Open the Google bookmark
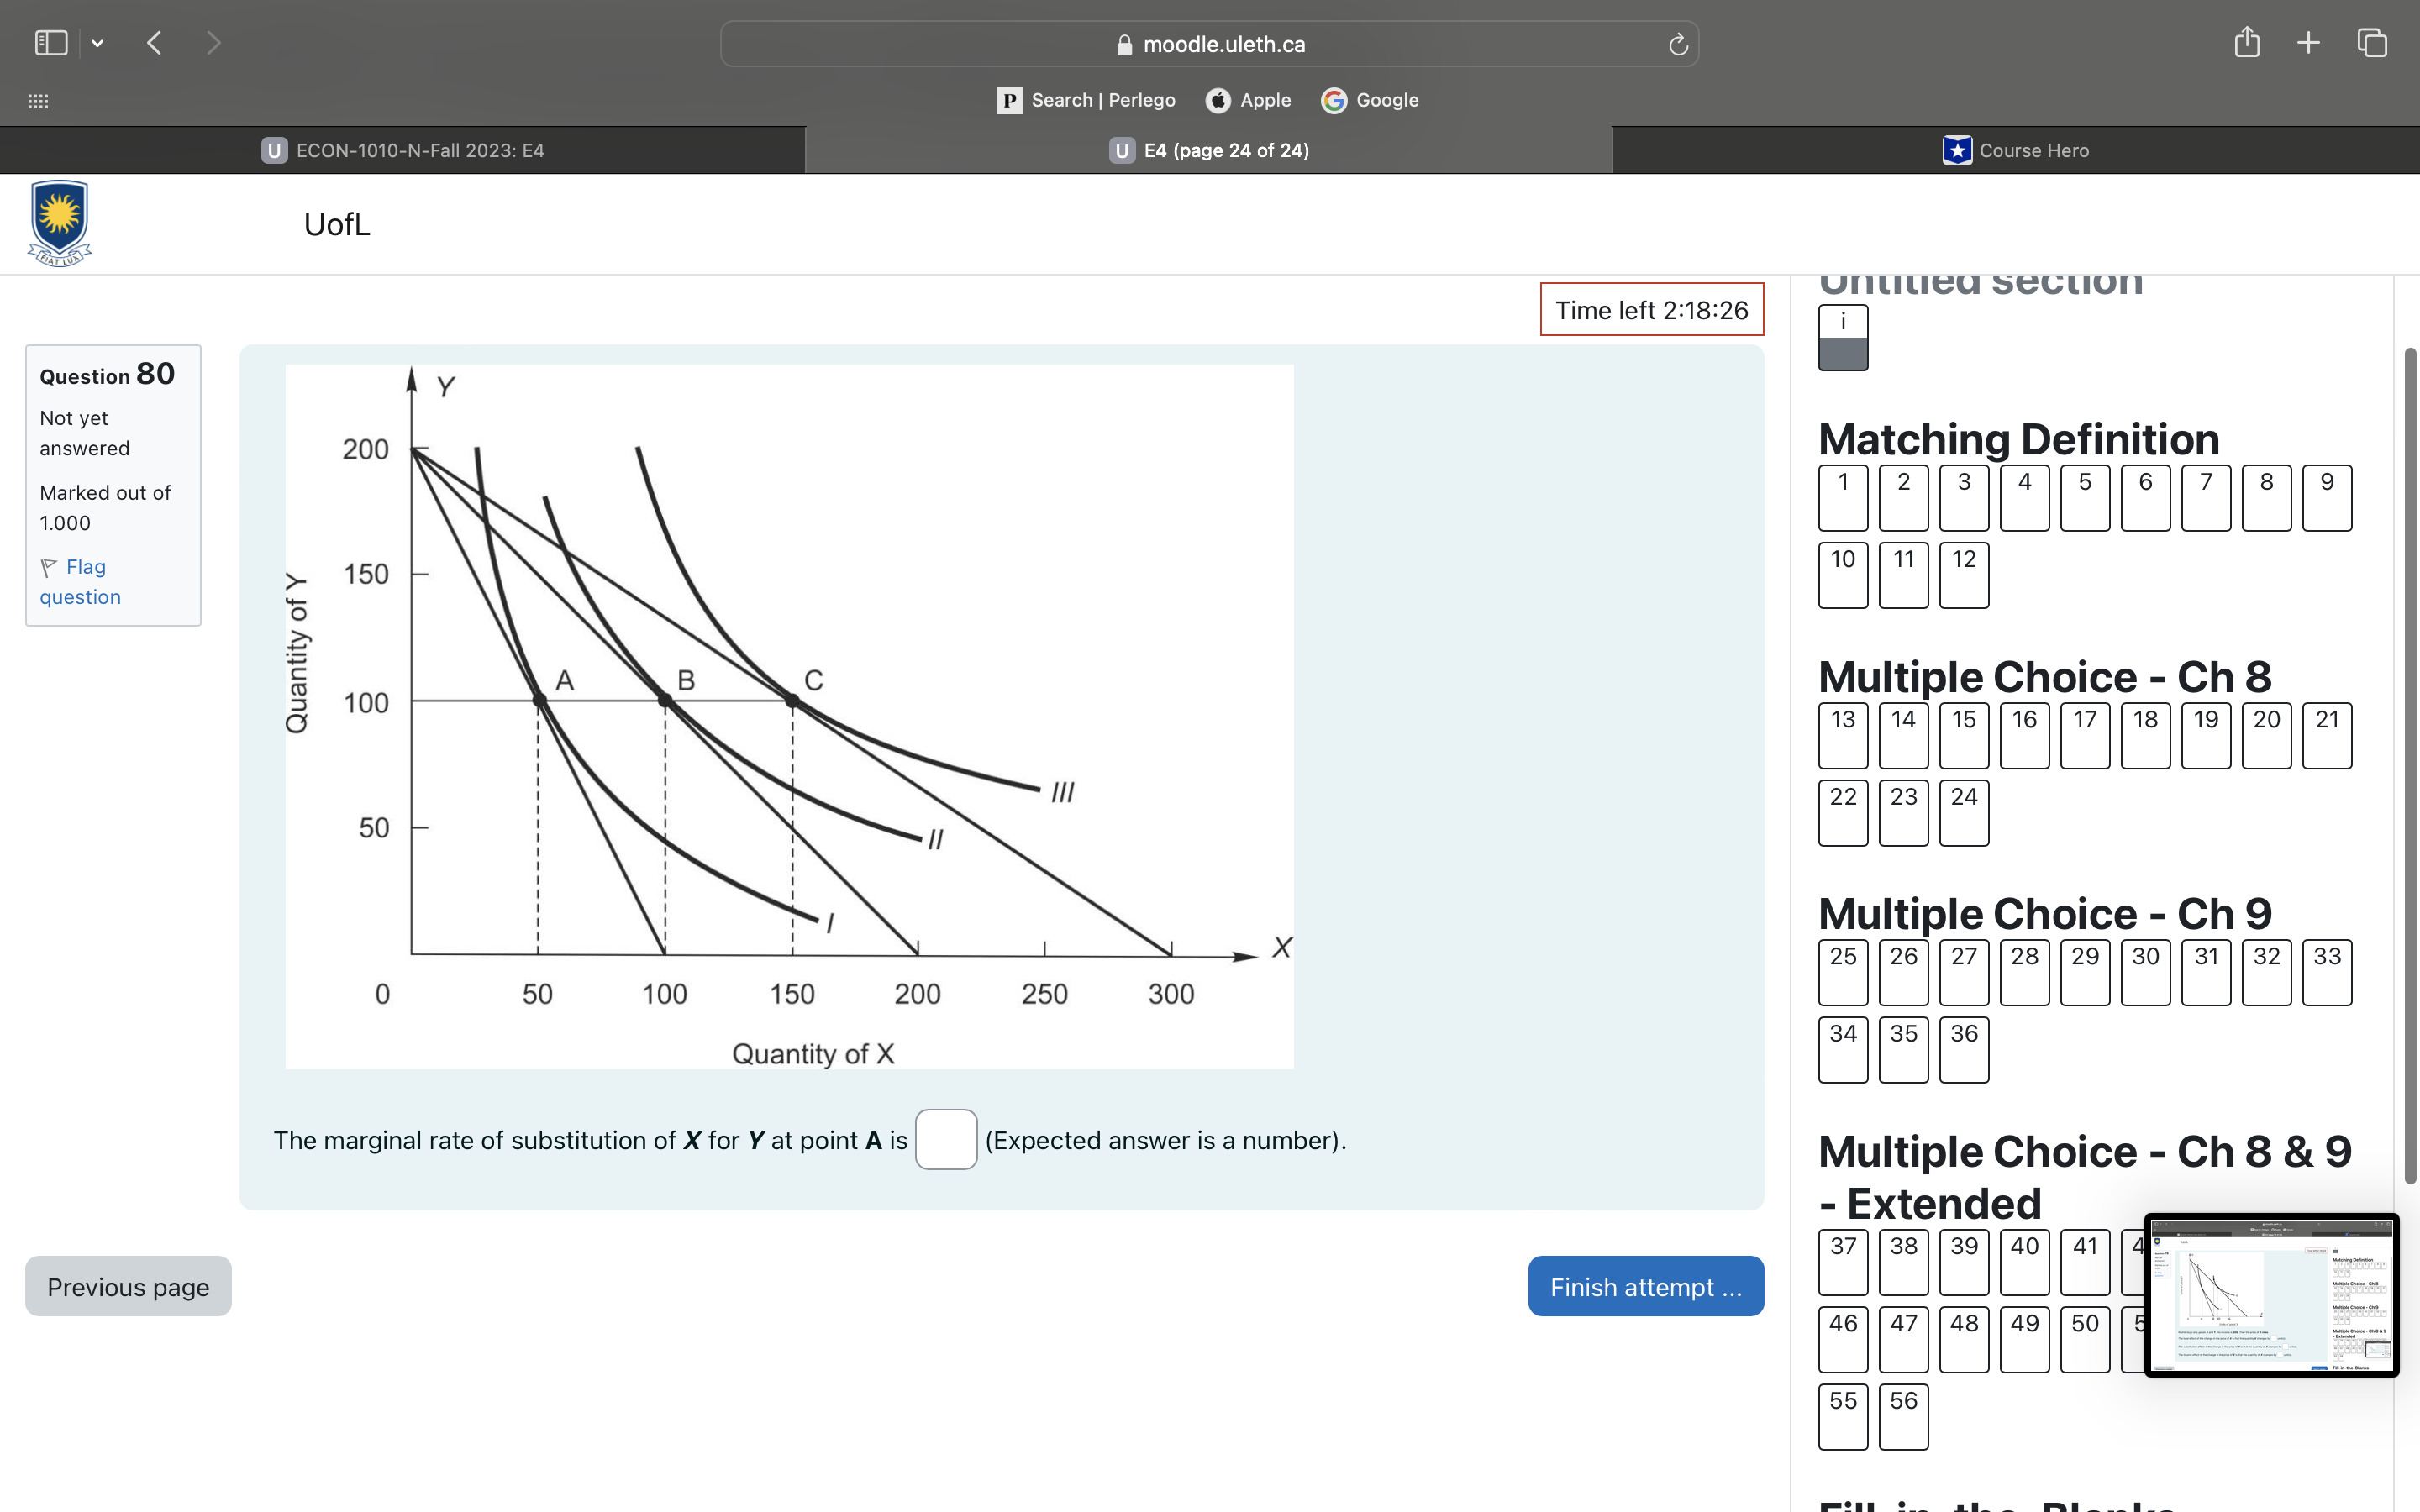 click(x=1370, y=100)
